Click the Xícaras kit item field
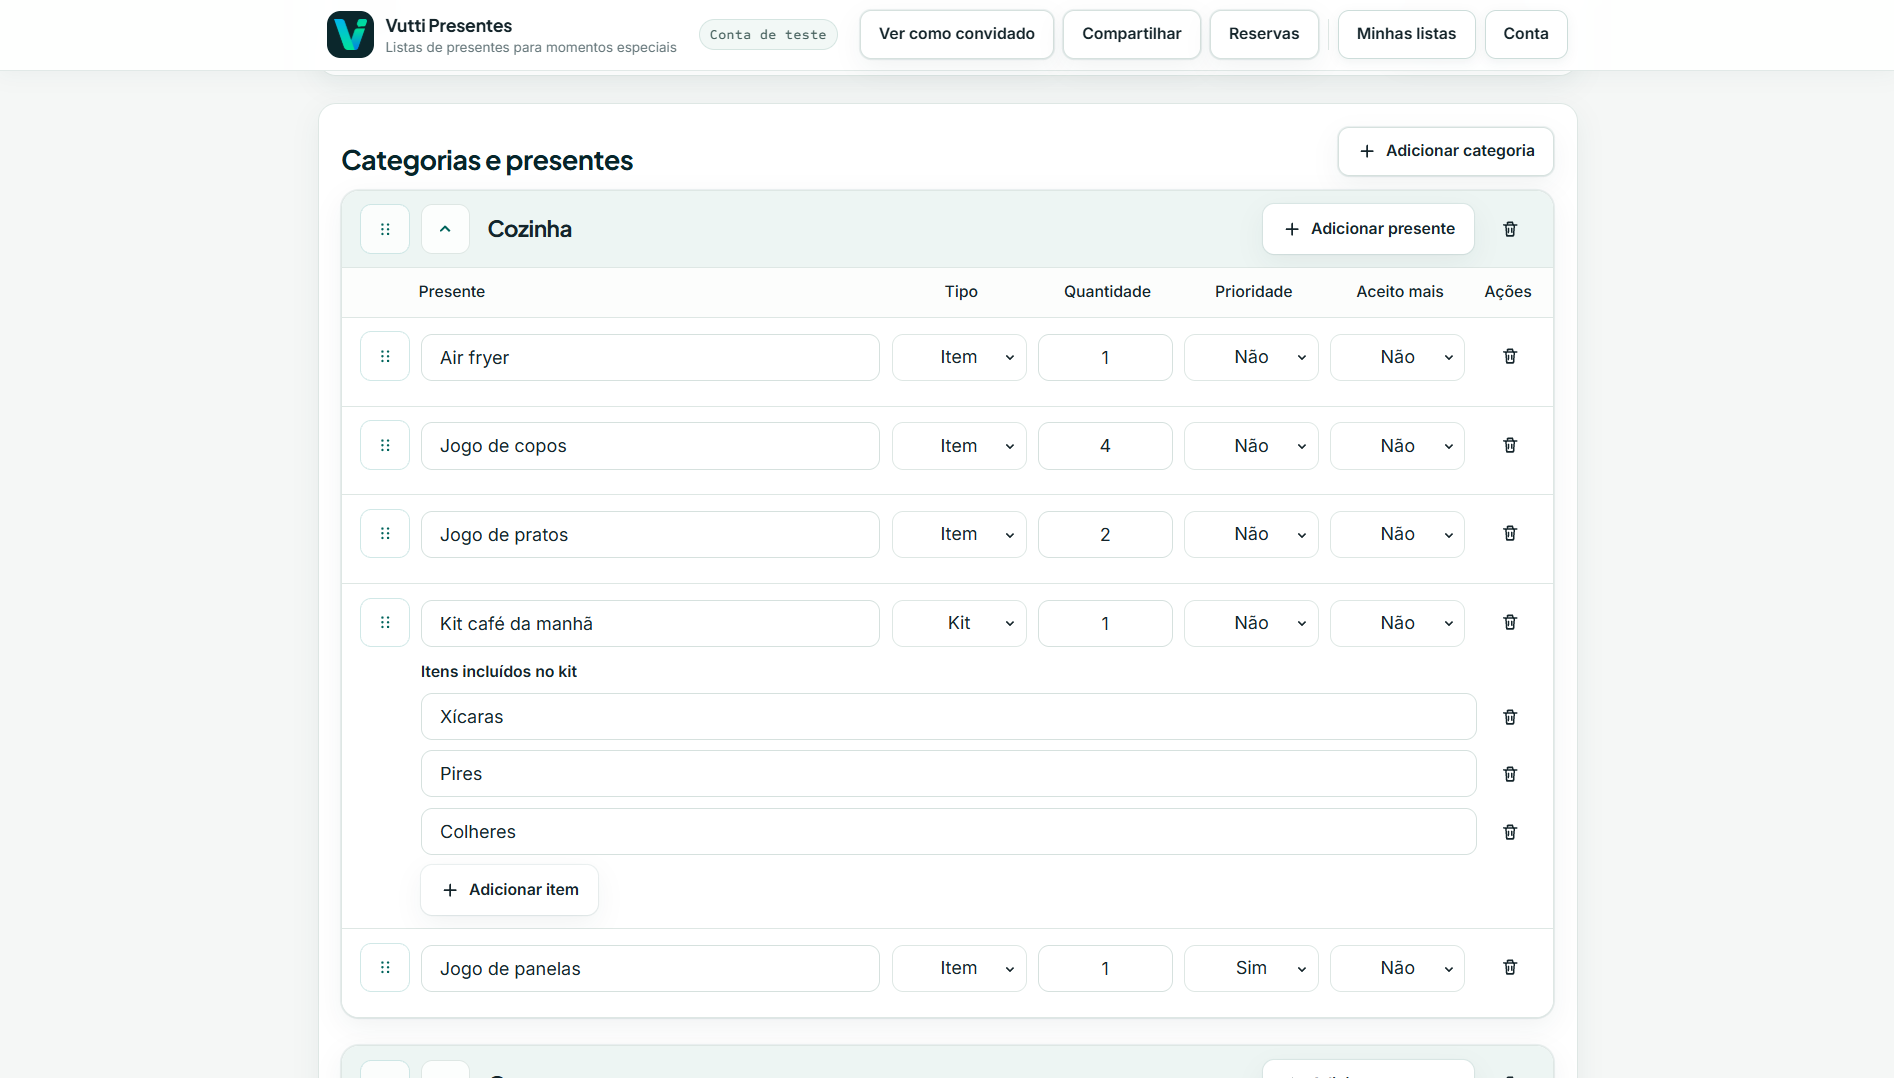 pyautogui.click(x=948, y=717)
